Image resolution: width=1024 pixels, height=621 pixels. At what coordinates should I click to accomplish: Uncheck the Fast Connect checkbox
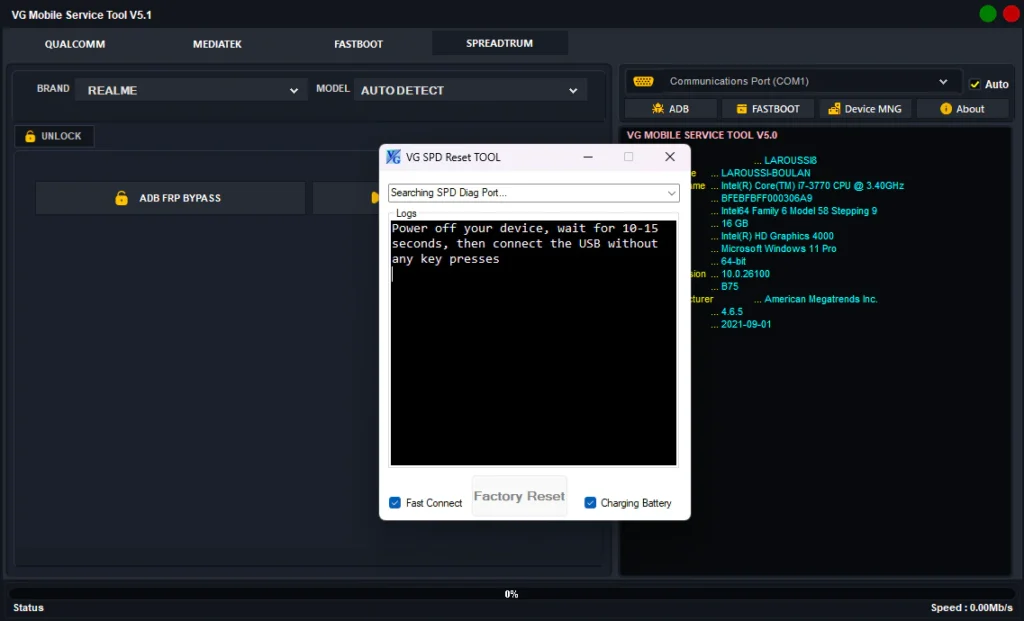395,503
